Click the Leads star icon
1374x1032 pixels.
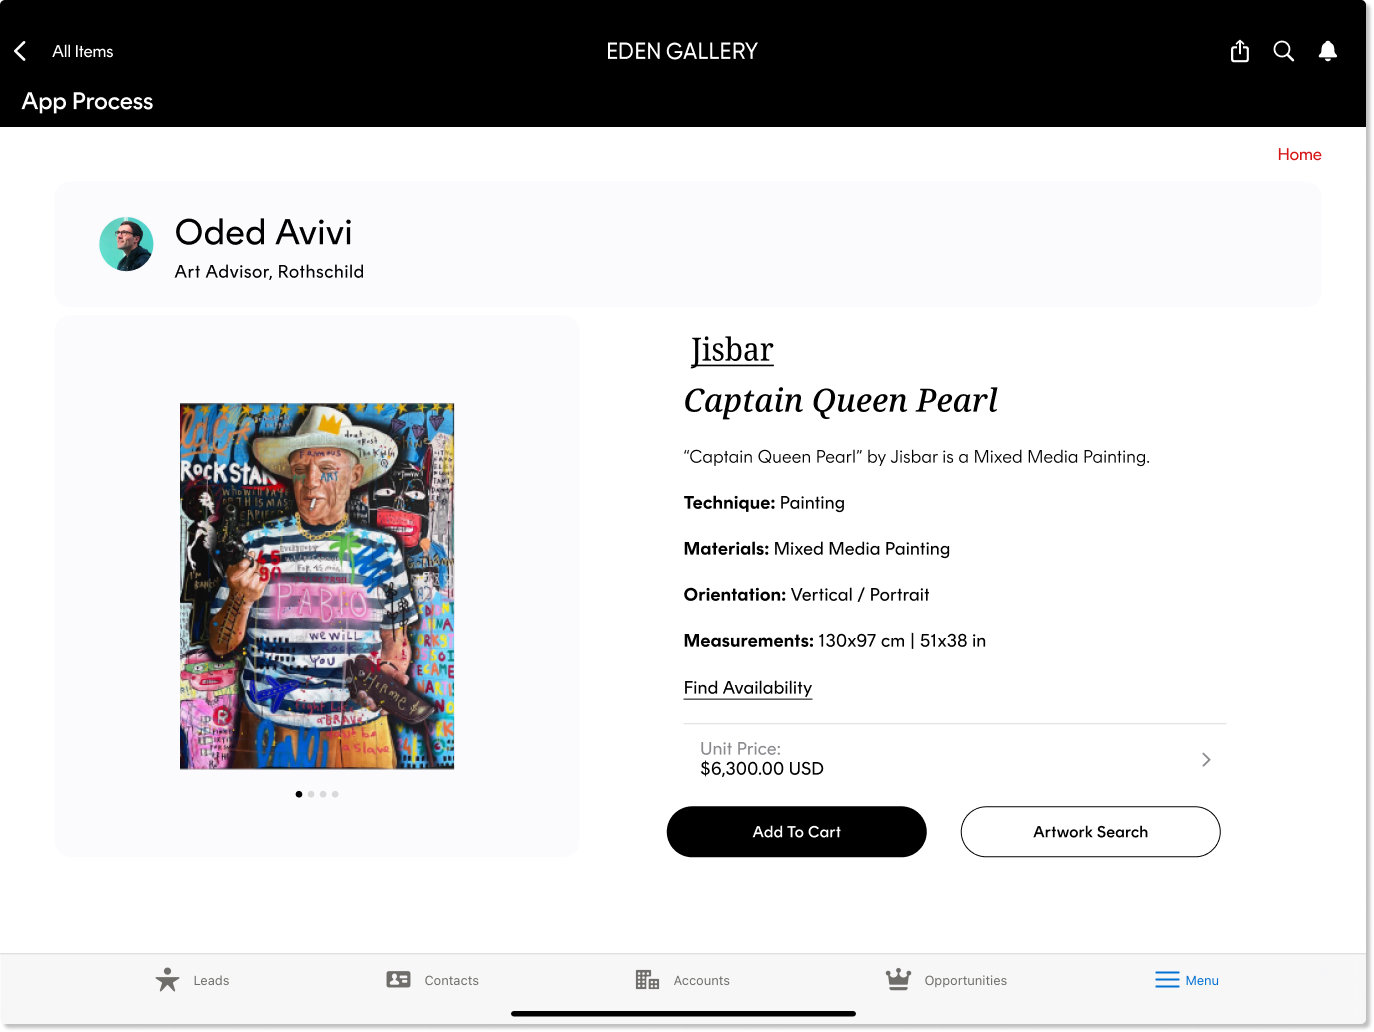click(167, 980)
